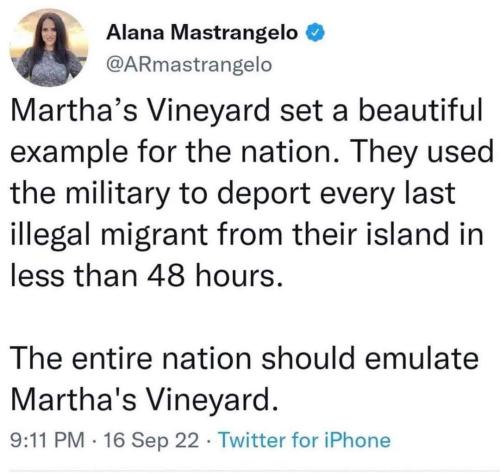Click "Martha's Vineyard" on the first line
500x473 pixels.
[140, 110]
